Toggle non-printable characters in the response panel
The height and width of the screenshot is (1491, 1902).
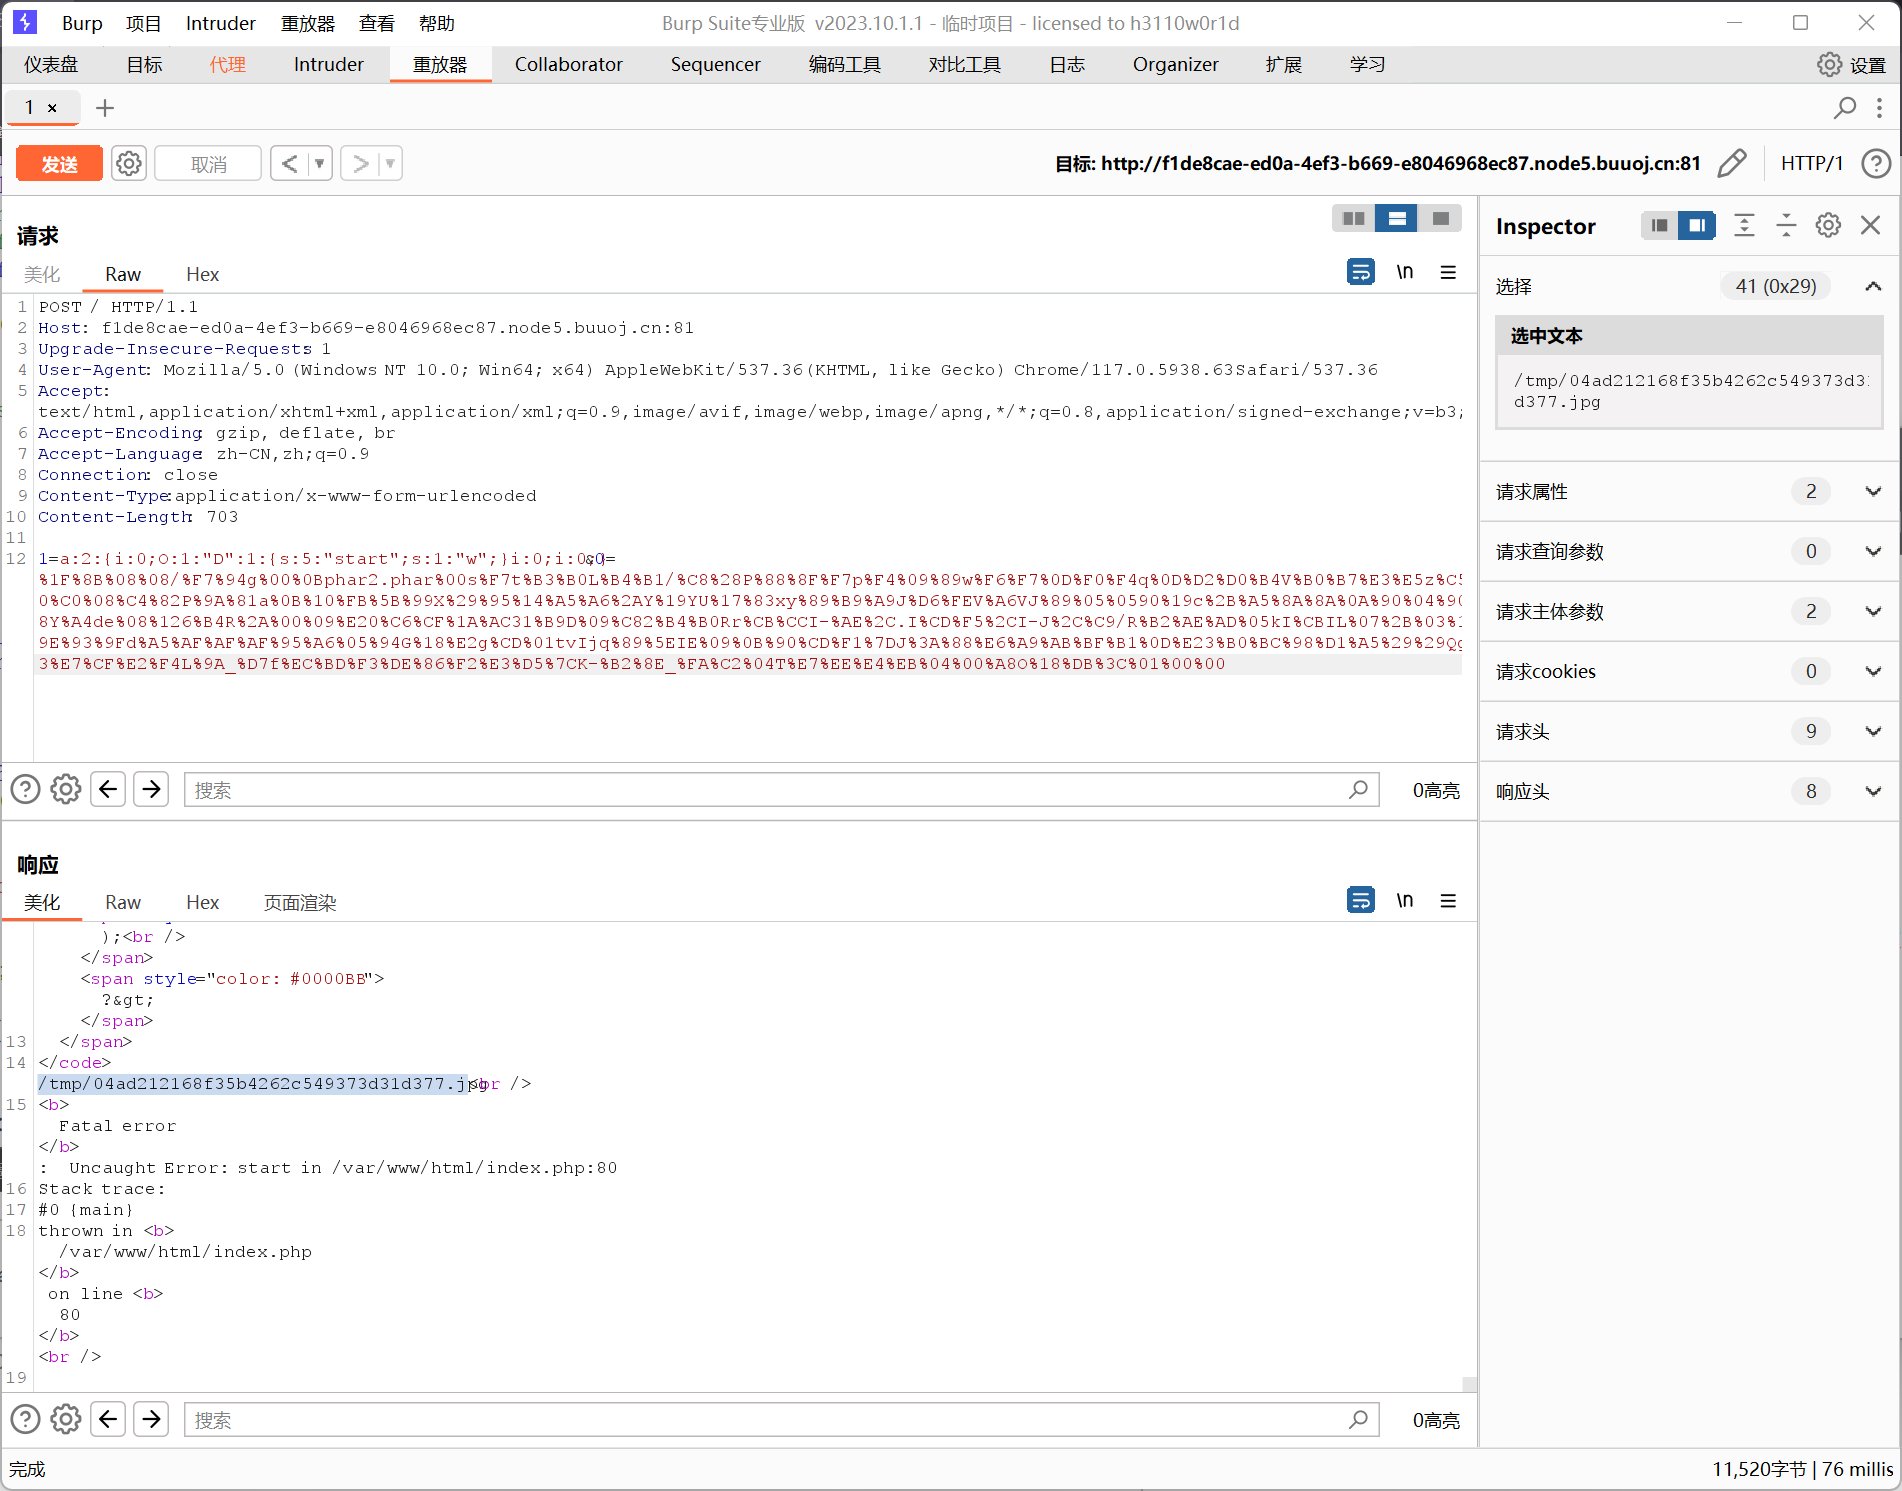pyautogui.click(x=1405, y=901)
